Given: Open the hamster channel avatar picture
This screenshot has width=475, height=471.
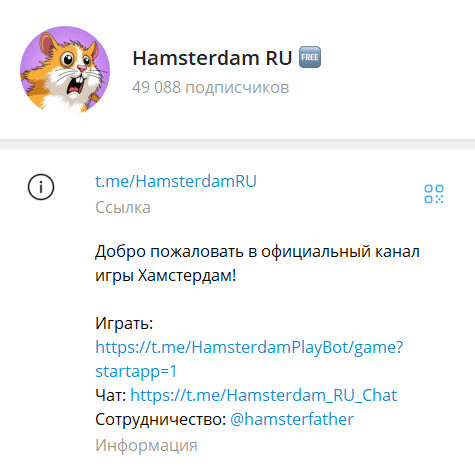Looking at the screenshot, I should [65, 70].
